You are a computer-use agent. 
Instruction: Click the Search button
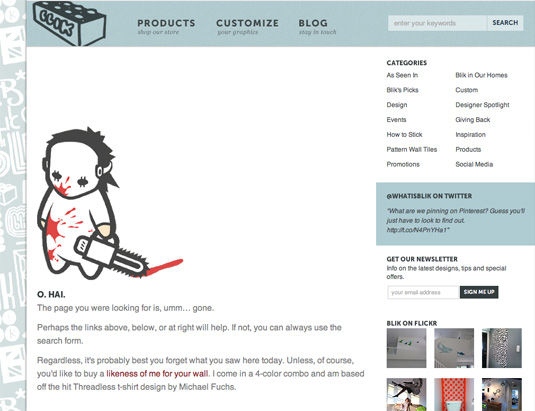coord(505,23)
